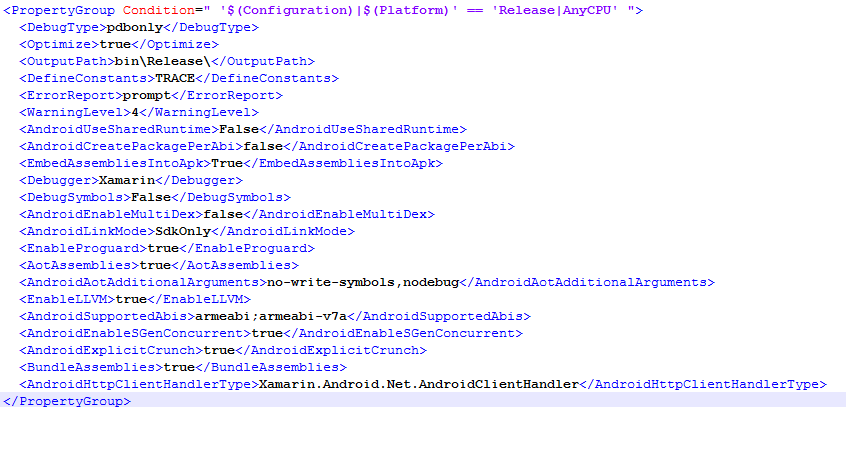Click the Condition attribute in the PropertyGroup tag
Image resolution: width=846 pixels, height=460 pixels.
click(159, 10)
